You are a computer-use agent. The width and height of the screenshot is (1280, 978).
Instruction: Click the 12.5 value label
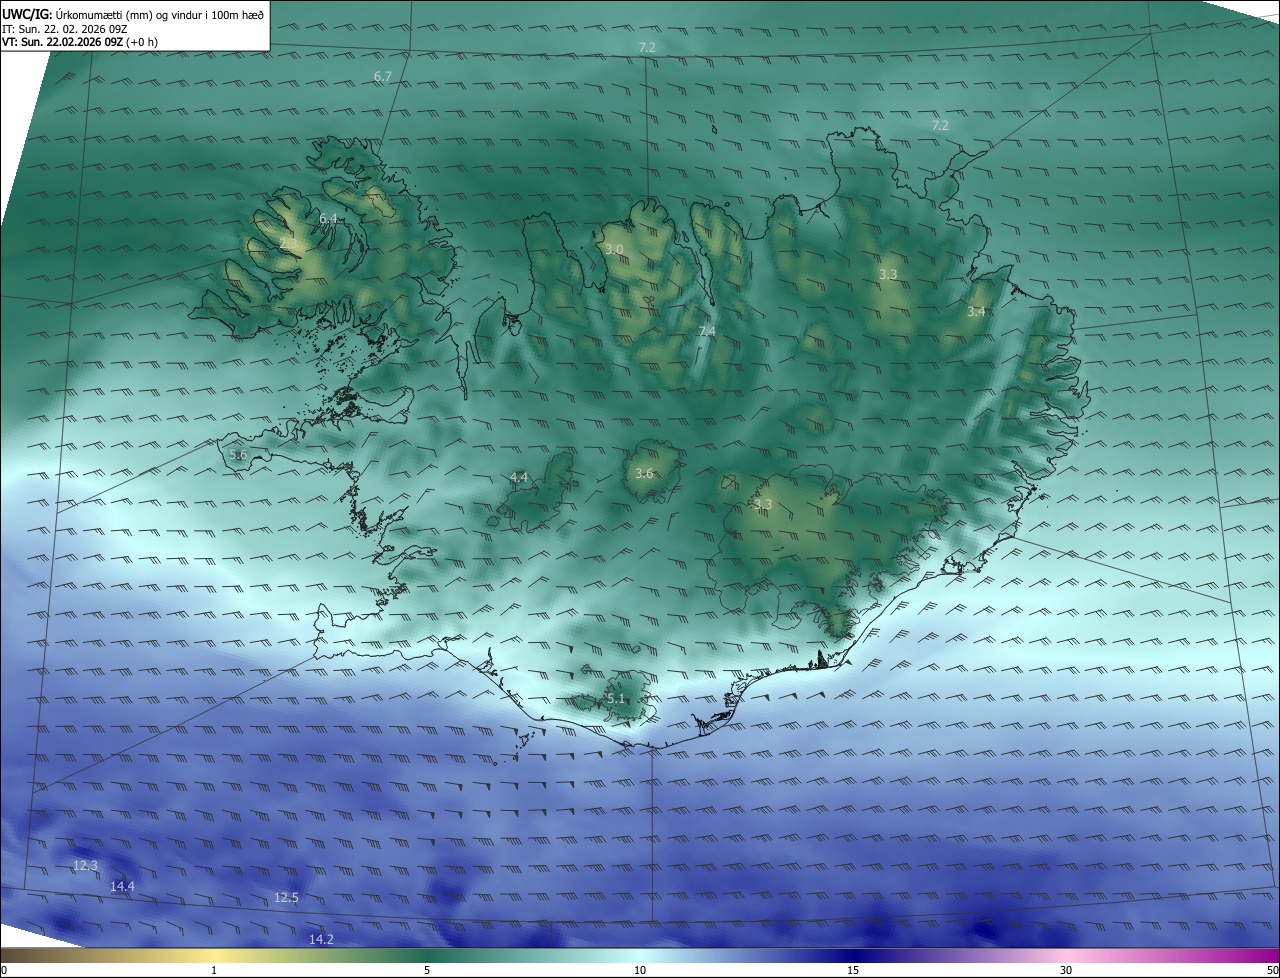point(286,898)
